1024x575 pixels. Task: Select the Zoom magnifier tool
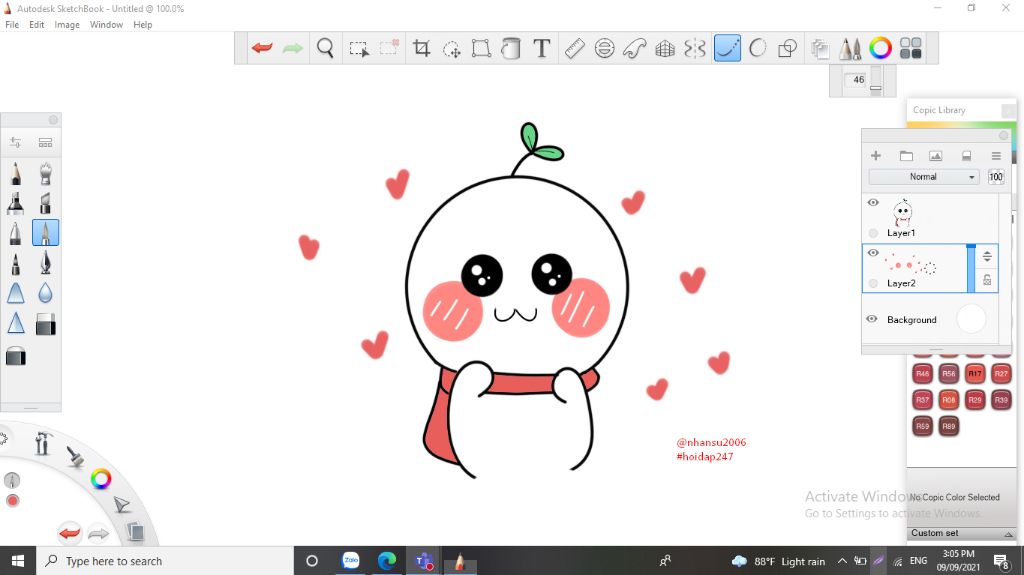point(325,48)
